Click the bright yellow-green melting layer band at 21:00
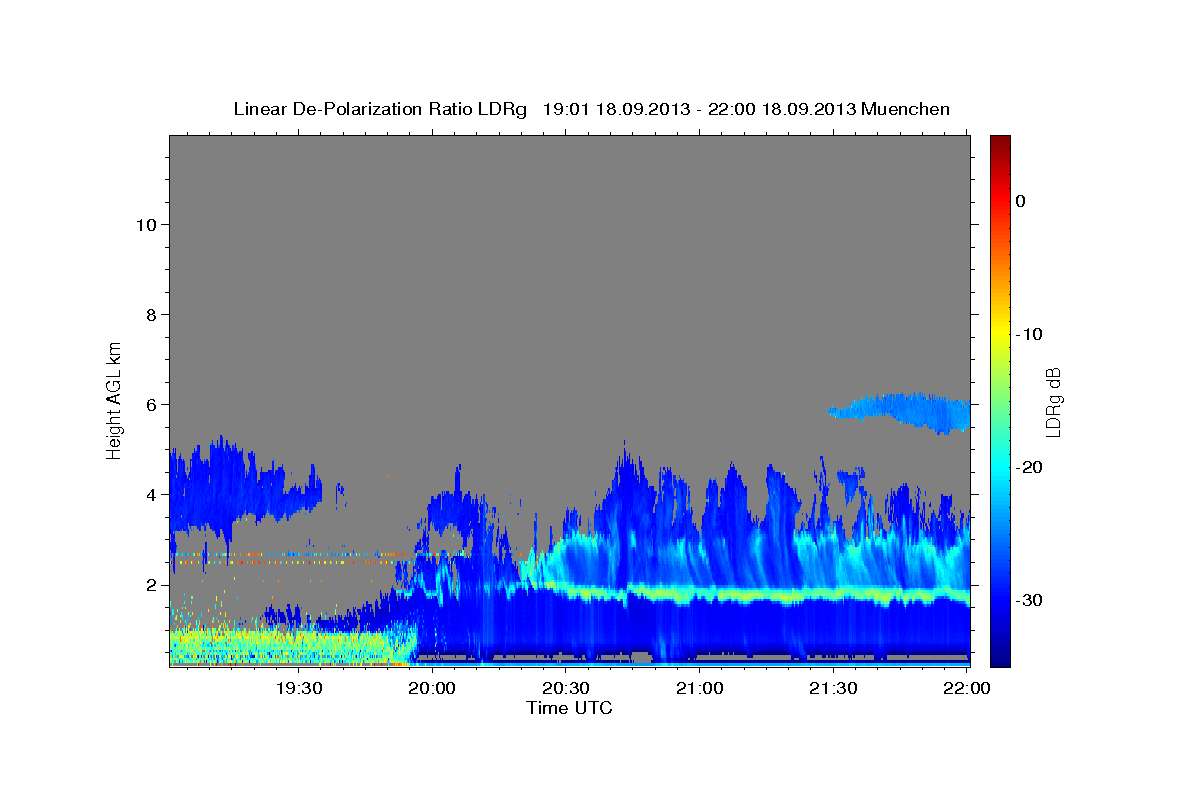1200x800 pixels. click(700, 595)
